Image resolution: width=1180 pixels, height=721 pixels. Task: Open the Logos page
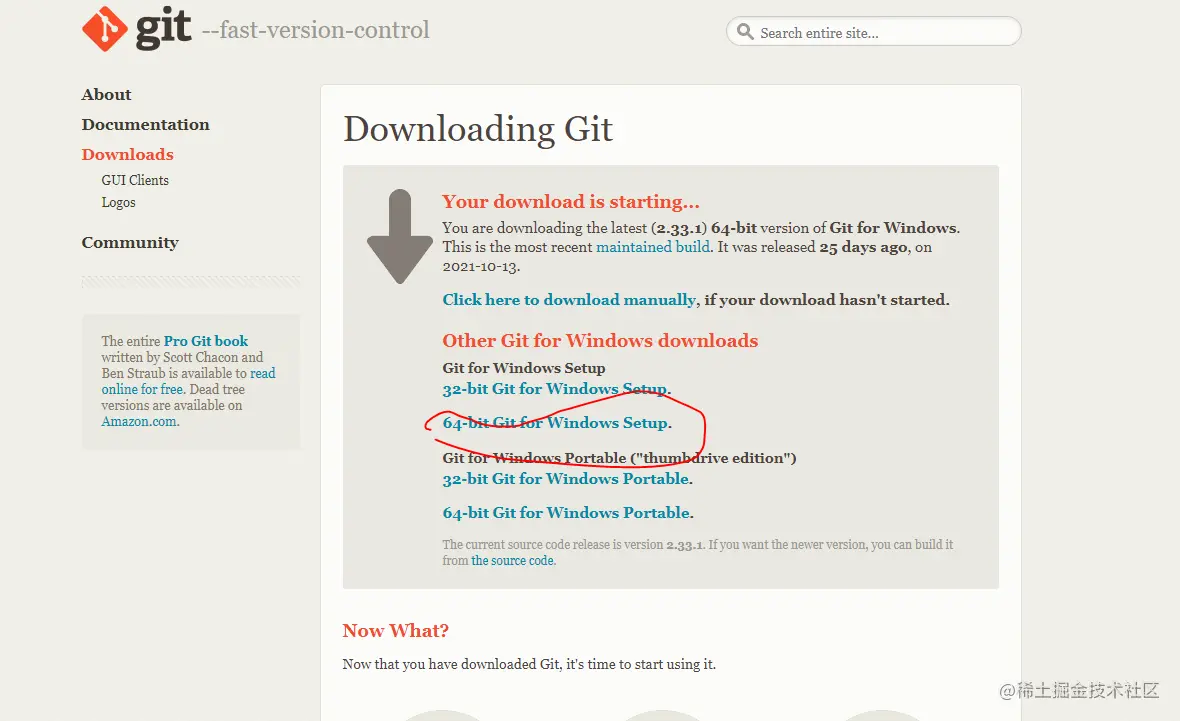click(118, 202)
